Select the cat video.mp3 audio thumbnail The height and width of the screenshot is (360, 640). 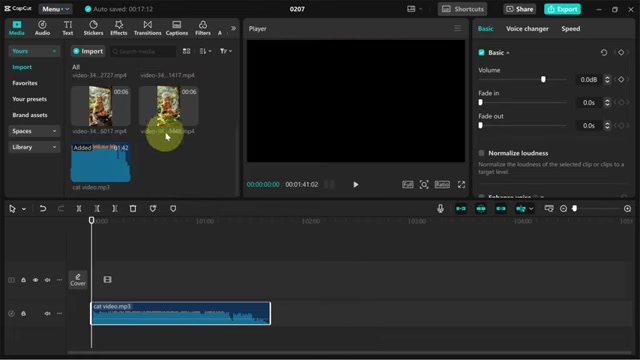pyautogui.click(x=101, y=162)
